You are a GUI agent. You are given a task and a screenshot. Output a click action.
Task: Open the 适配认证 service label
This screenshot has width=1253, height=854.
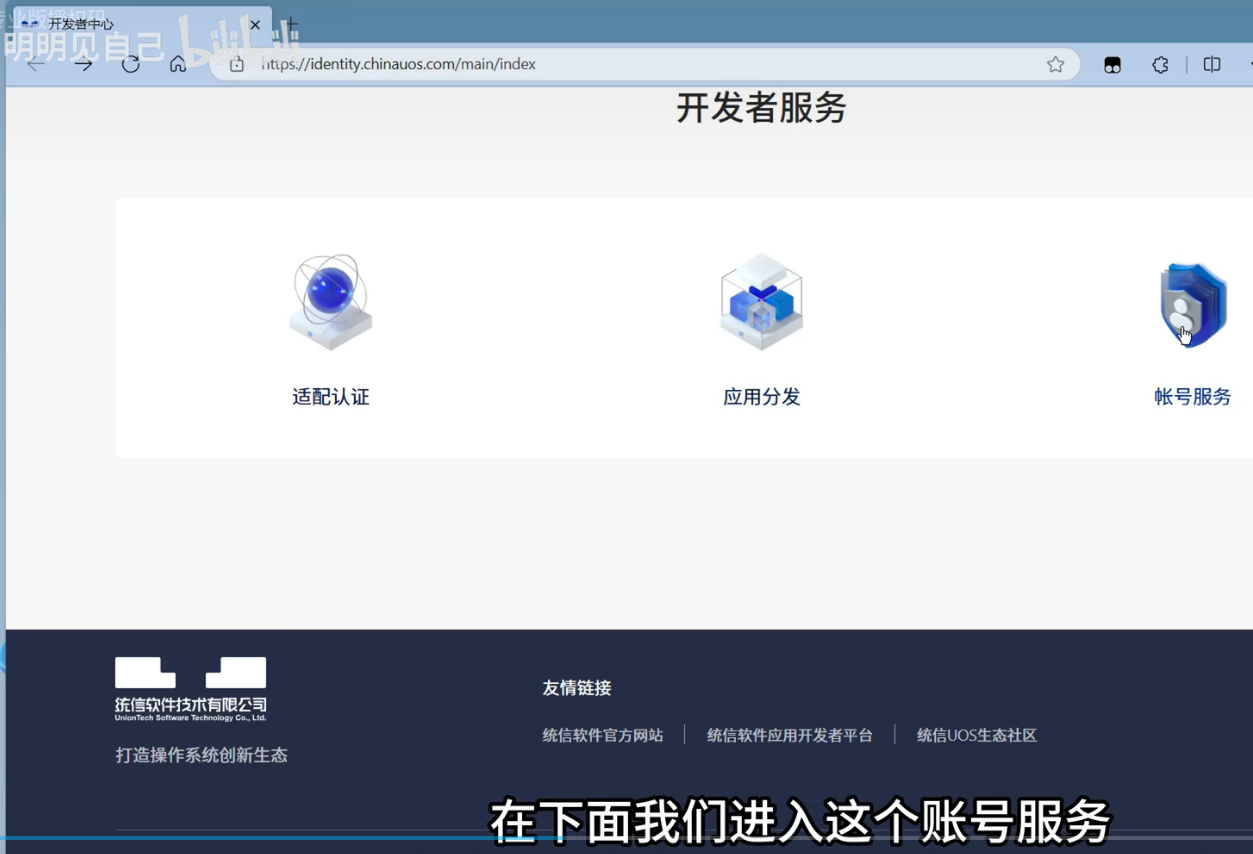pos(331,397)
